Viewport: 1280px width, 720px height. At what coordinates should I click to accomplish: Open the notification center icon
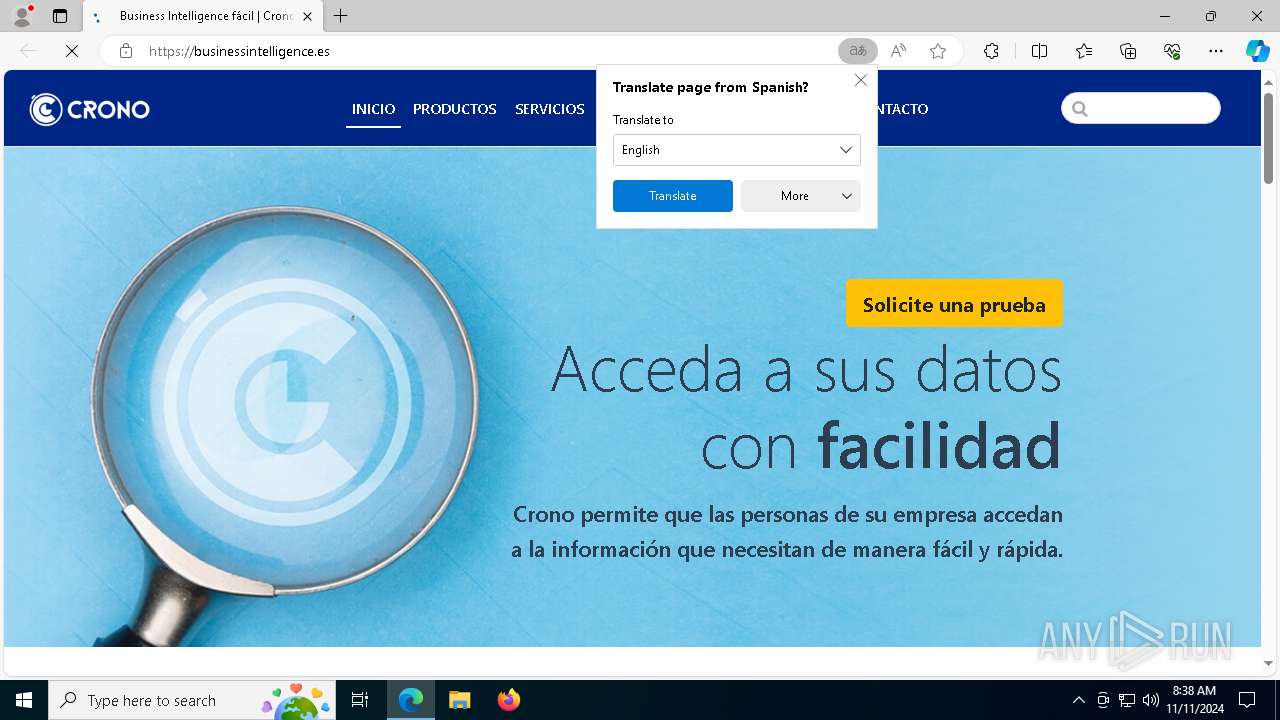tap(1247, 700)
